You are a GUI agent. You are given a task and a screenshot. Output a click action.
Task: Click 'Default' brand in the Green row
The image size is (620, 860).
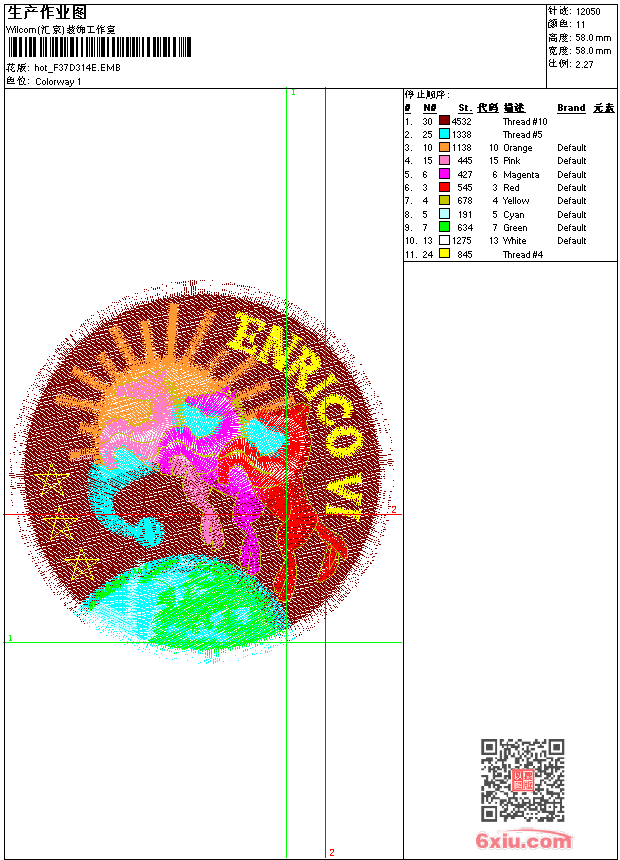coord(571,228)
